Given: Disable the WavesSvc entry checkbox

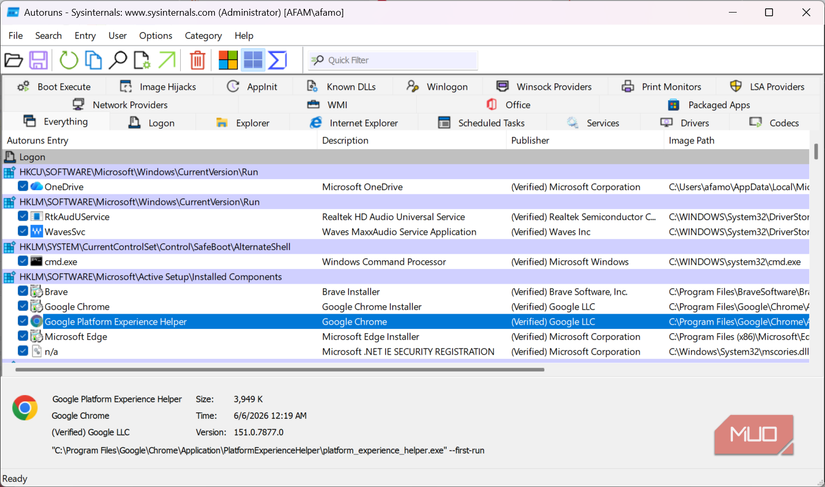Looking at the screenshot, I should click(x=23, y=231).
